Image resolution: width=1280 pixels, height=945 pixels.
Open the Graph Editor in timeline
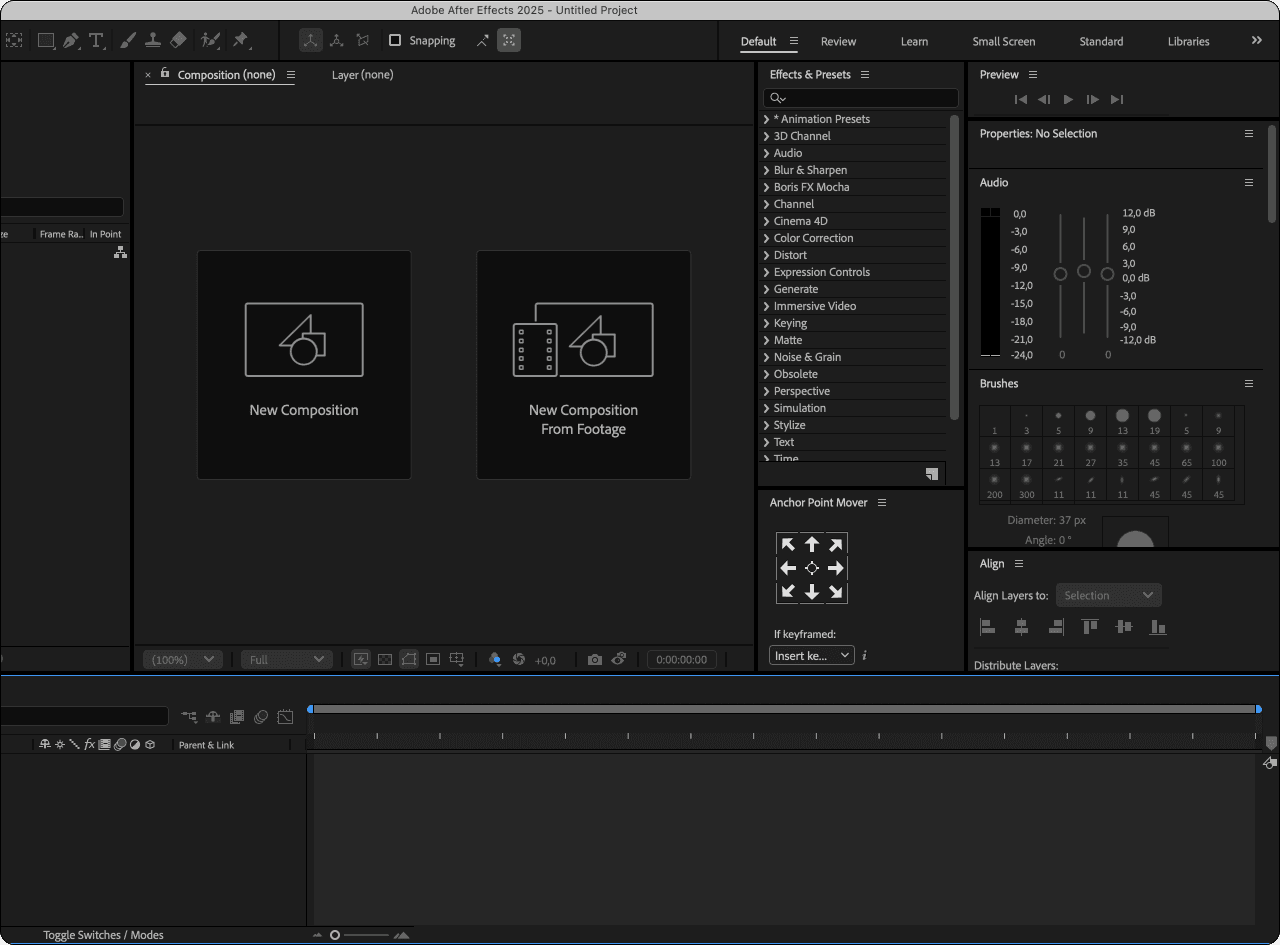285,717
